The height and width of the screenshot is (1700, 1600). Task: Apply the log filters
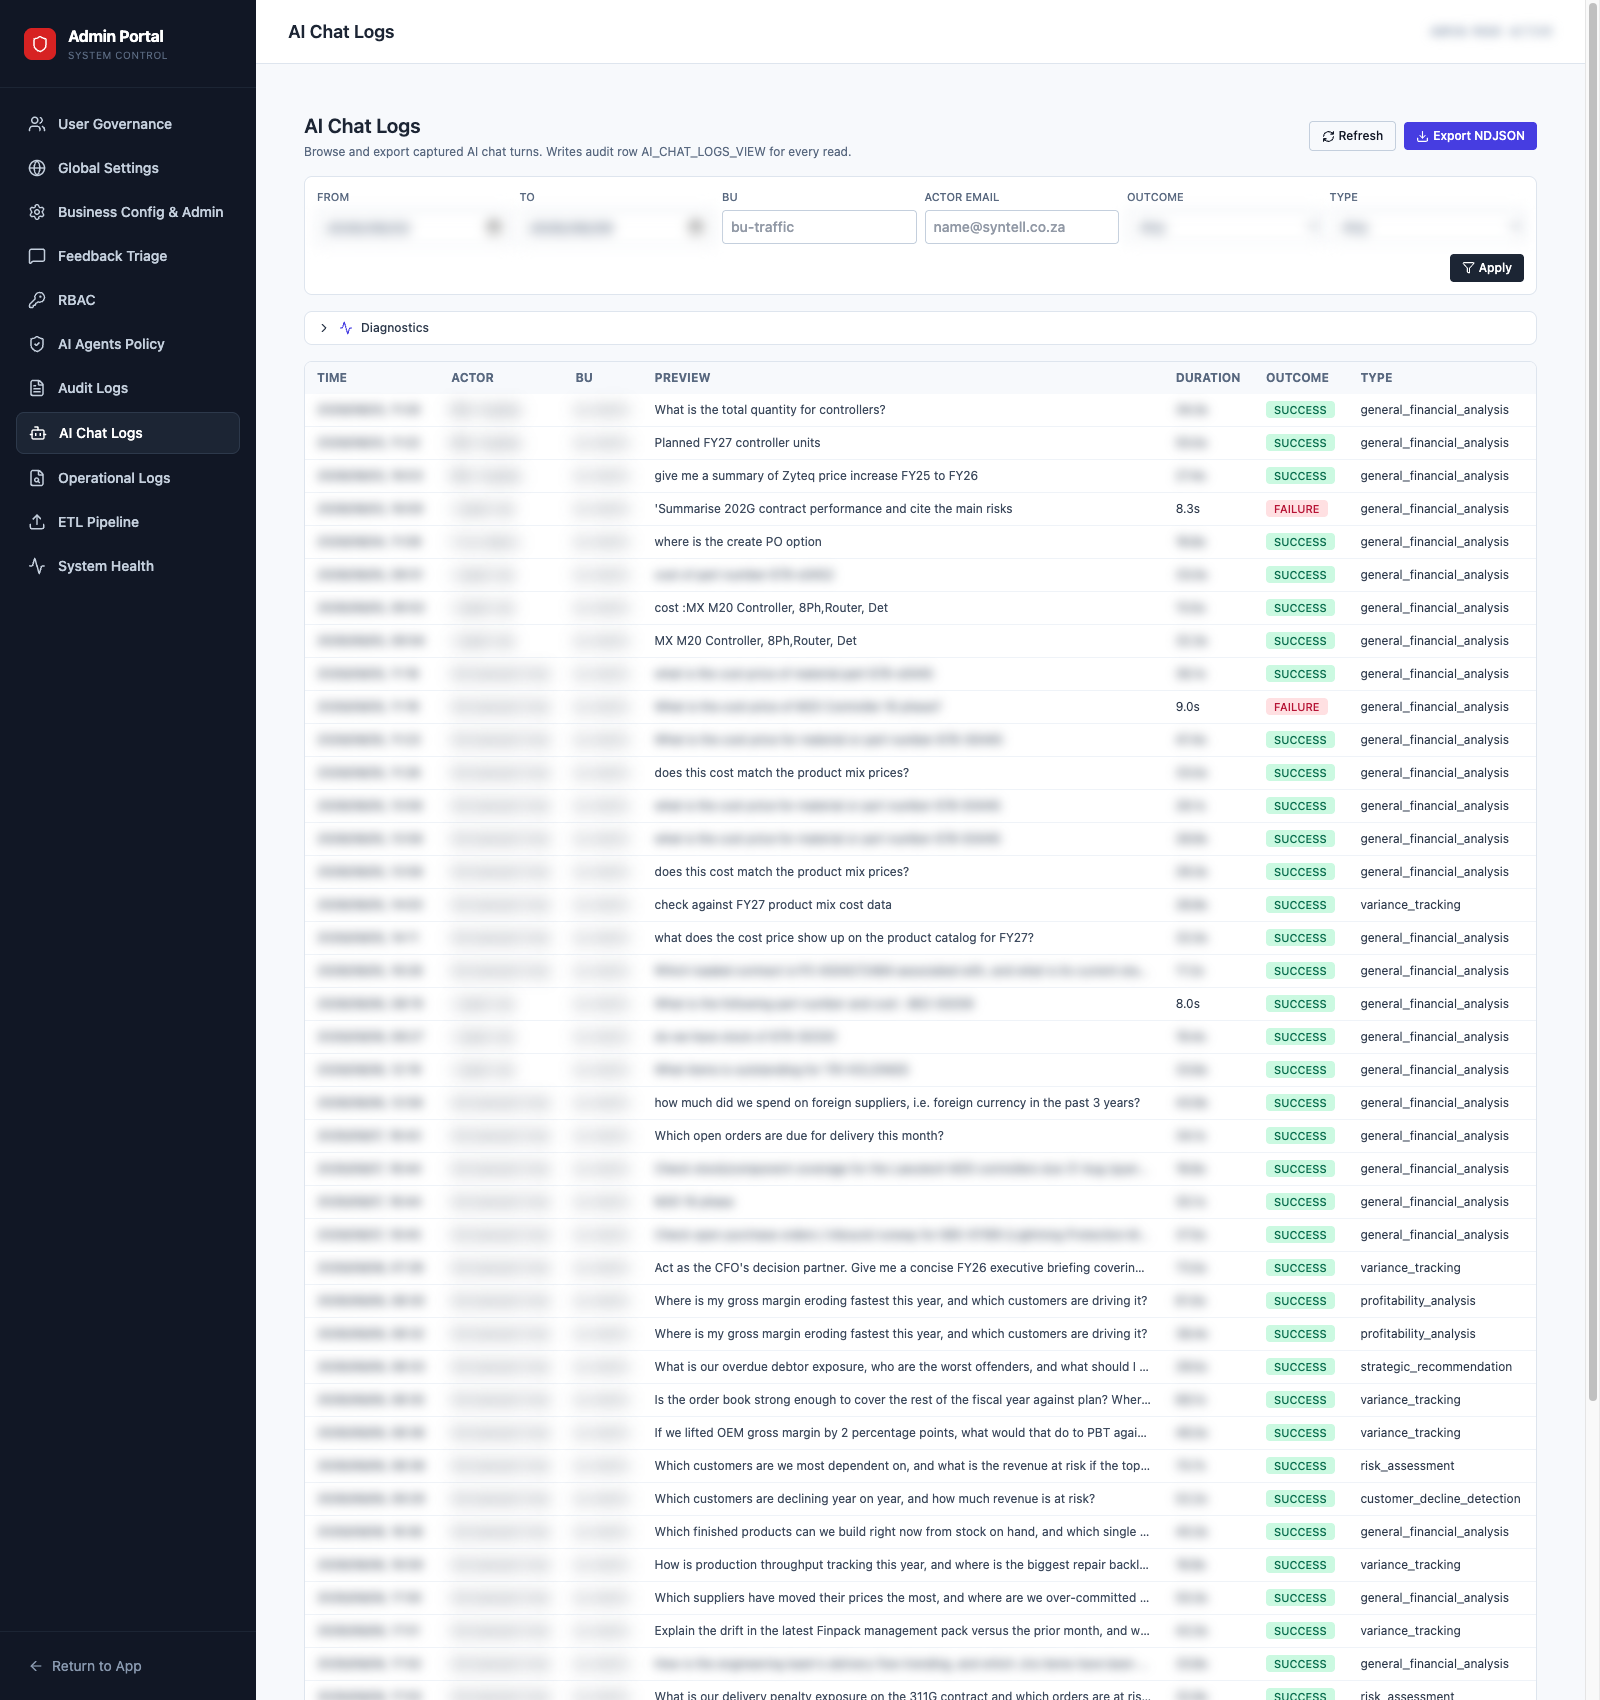1486,268
